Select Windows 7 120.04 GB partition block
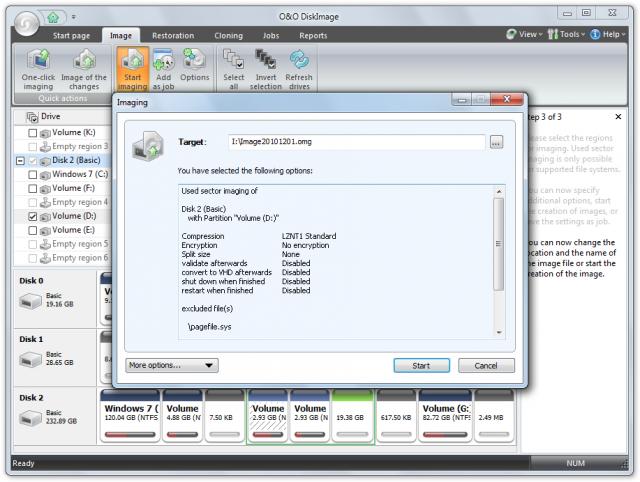 (x=130, y=416)
